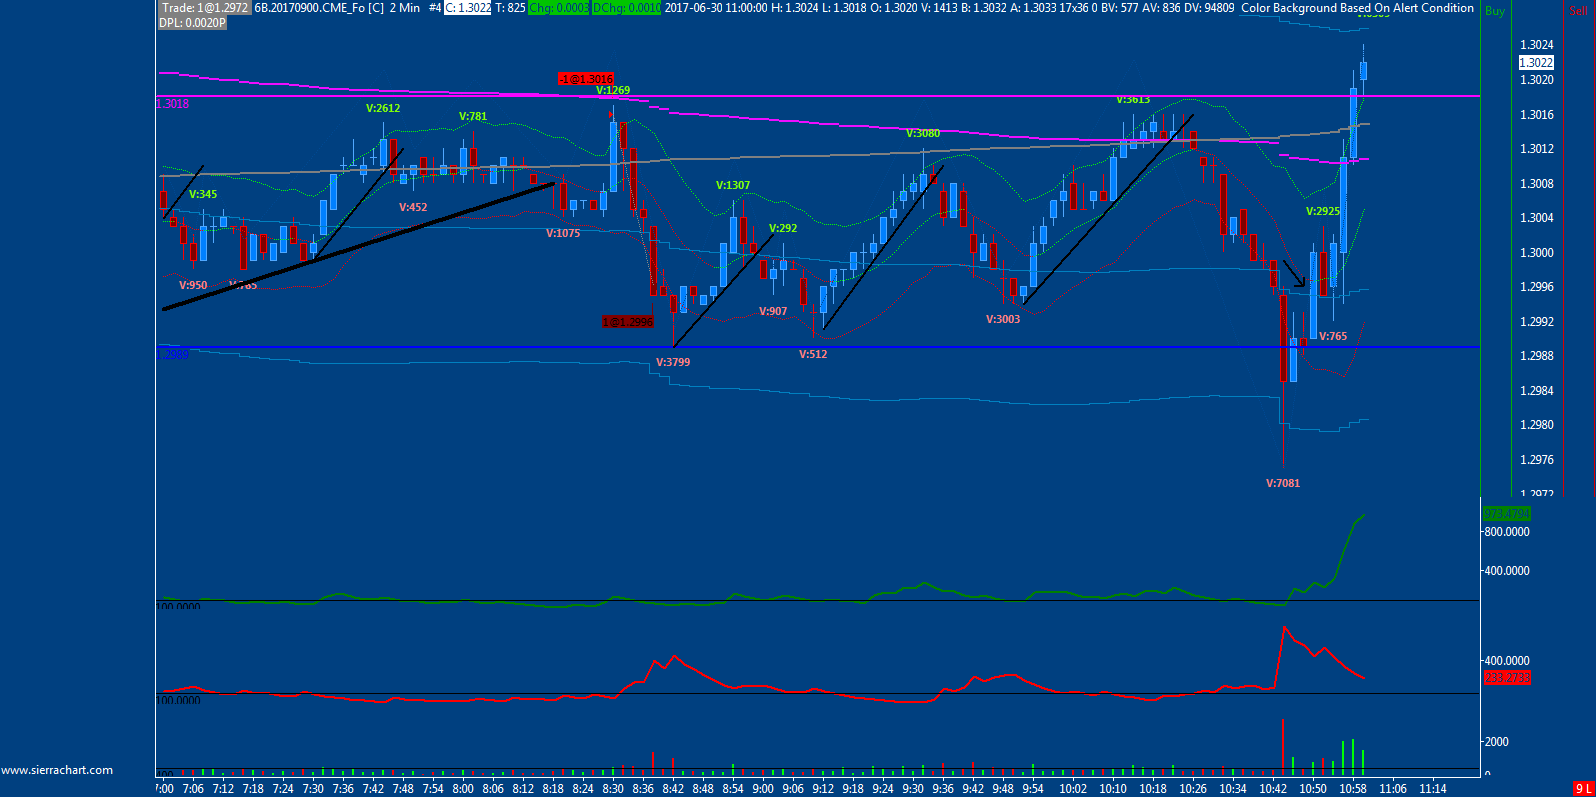Click the magenta 1.3018 price line label
This screenshot has width=1596, height=797.
click(x=173, y=104)
